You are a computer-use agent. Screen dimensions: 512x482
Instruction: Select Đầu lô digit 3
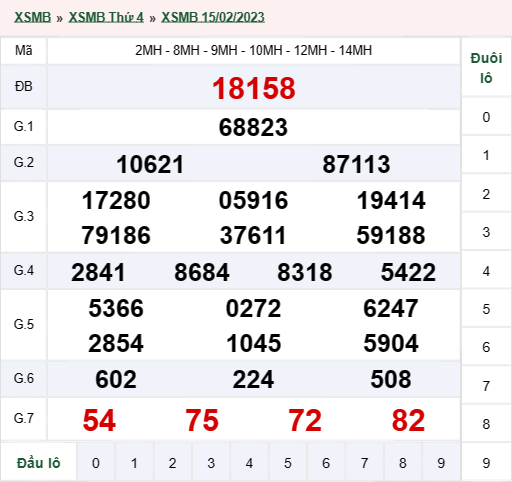(x=211, y=463)
